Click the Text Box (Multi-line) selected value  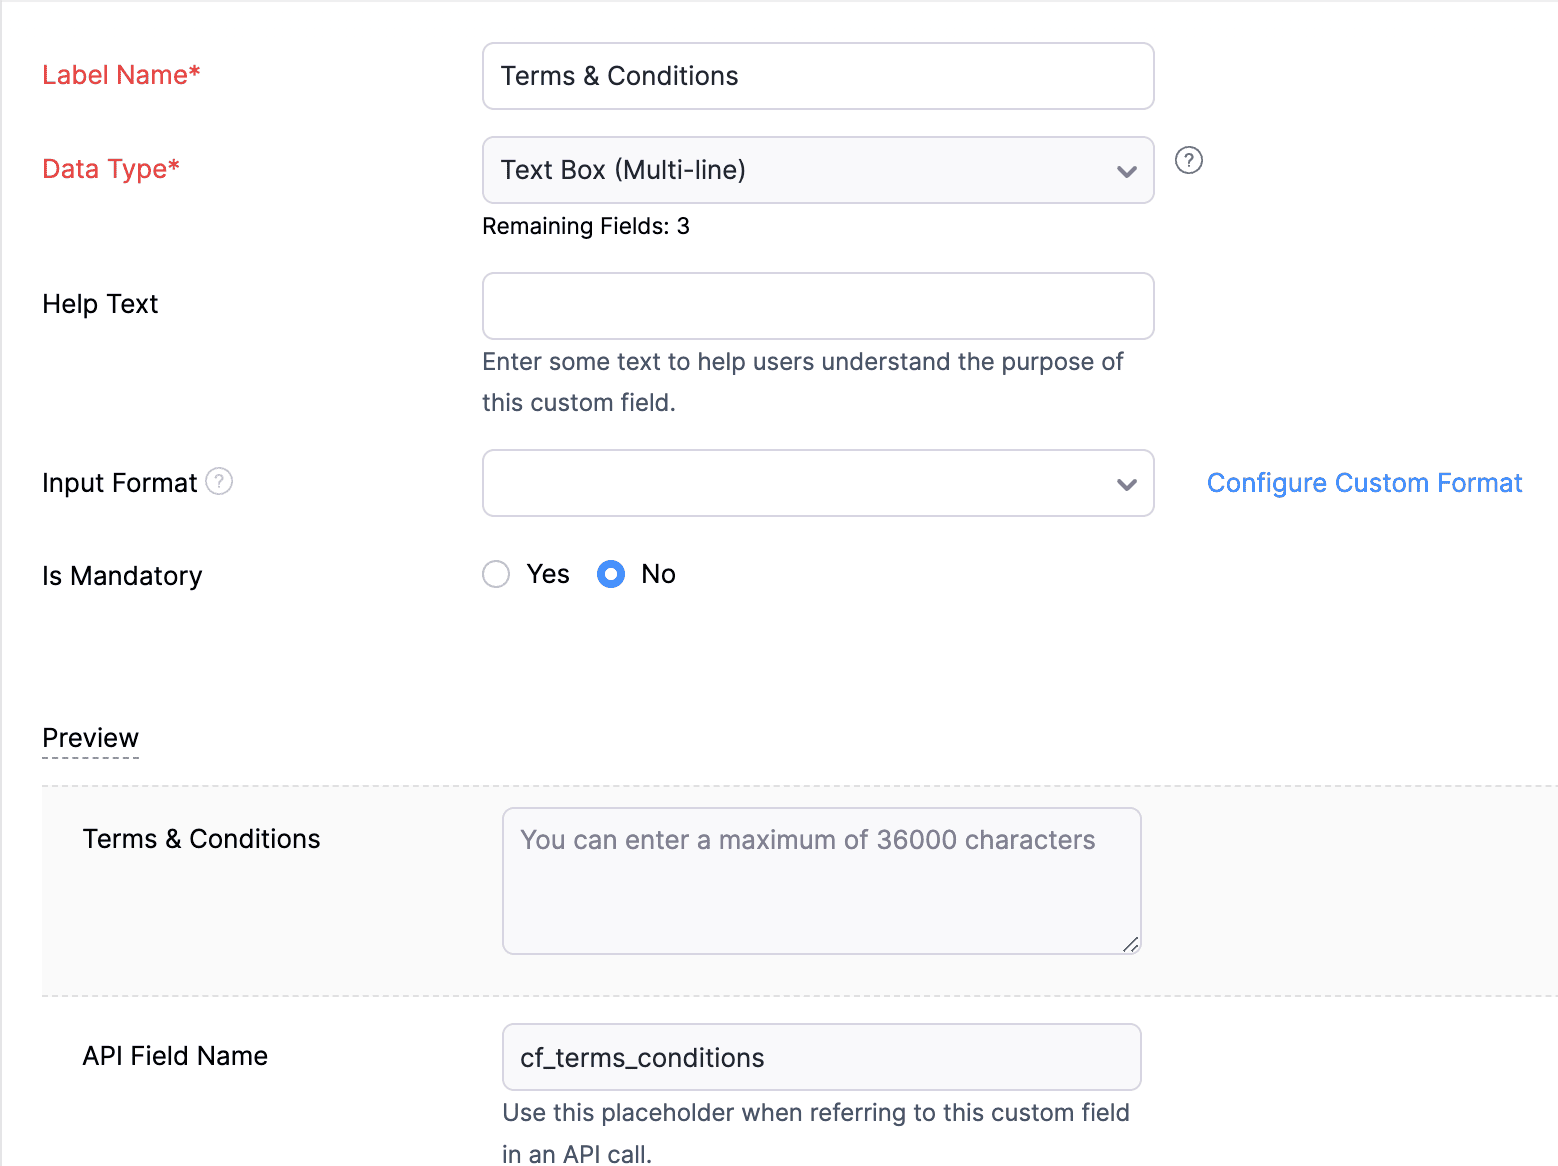[623, 170]
